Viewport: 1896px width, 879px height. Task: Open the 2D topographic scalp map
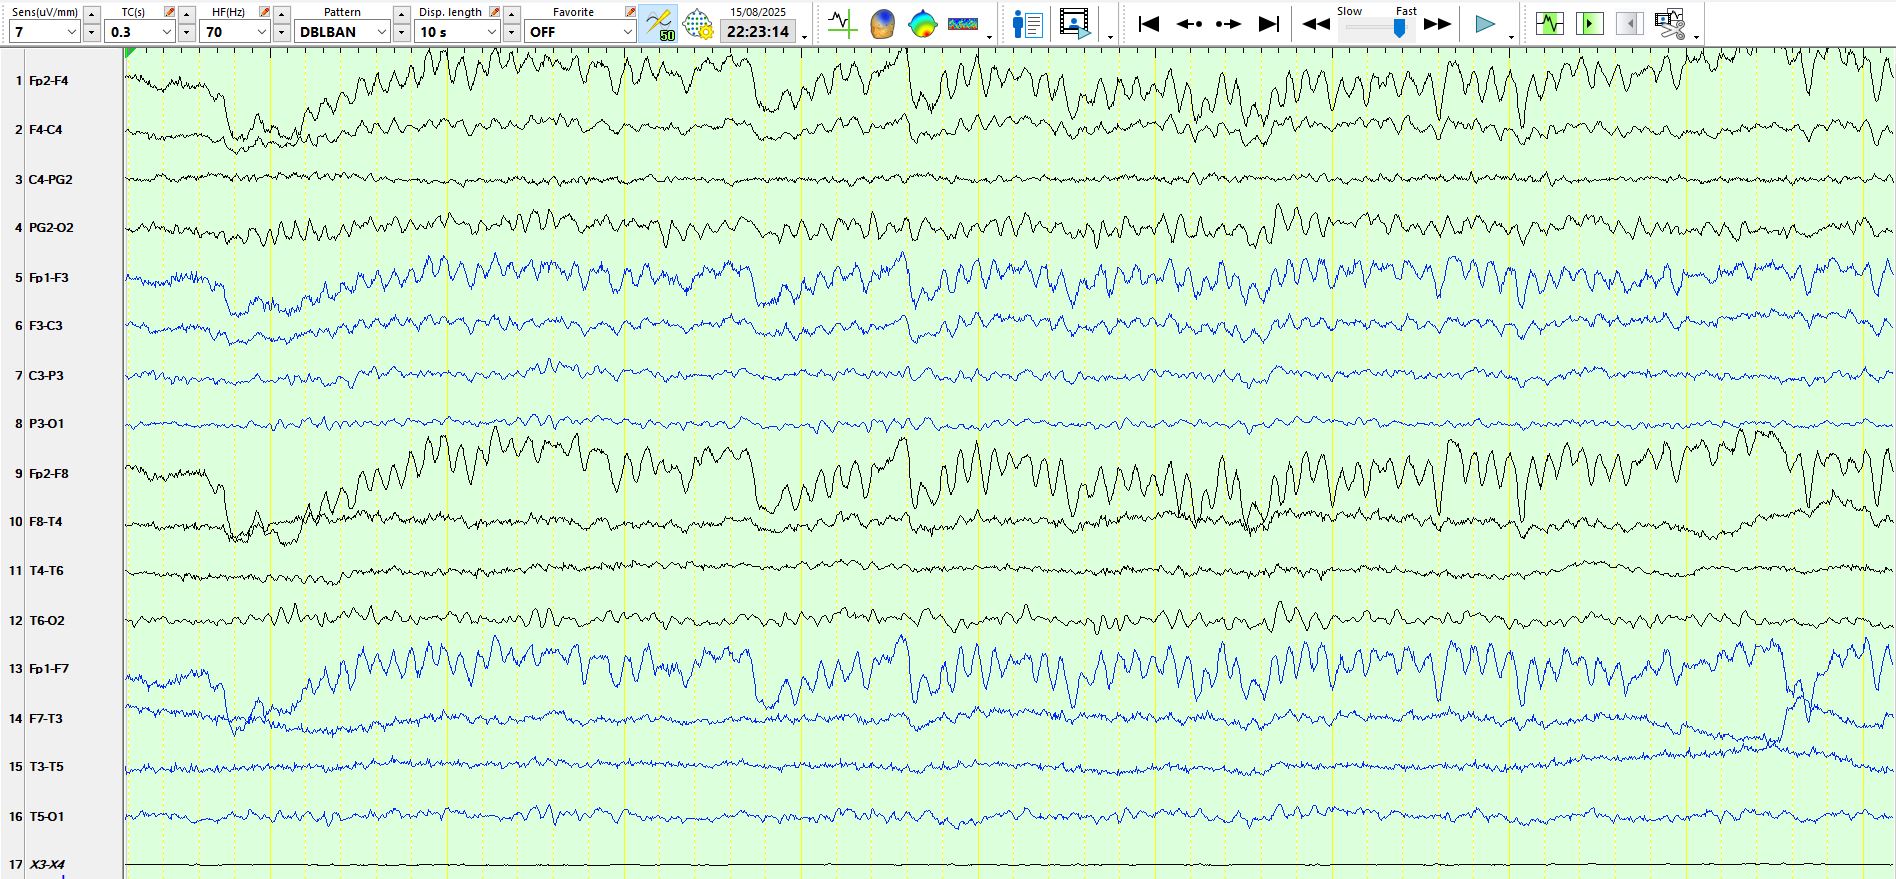point(922,24)
